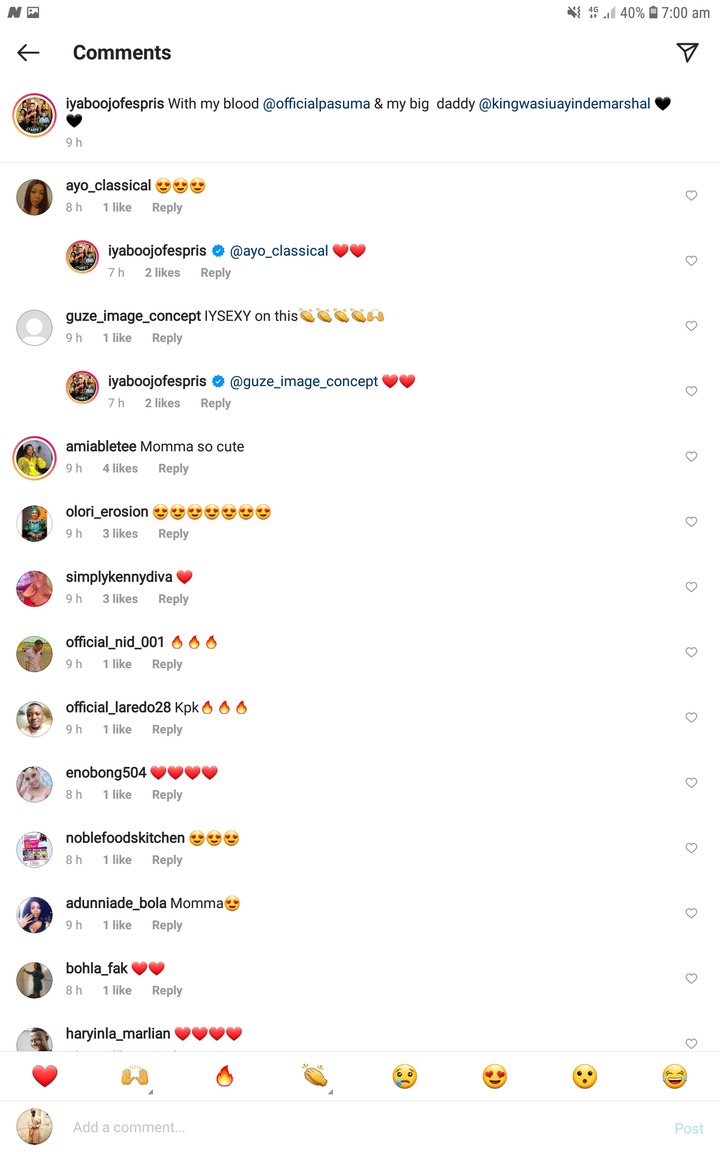Open @officialpasuma mention link

[x=317, y=104]
